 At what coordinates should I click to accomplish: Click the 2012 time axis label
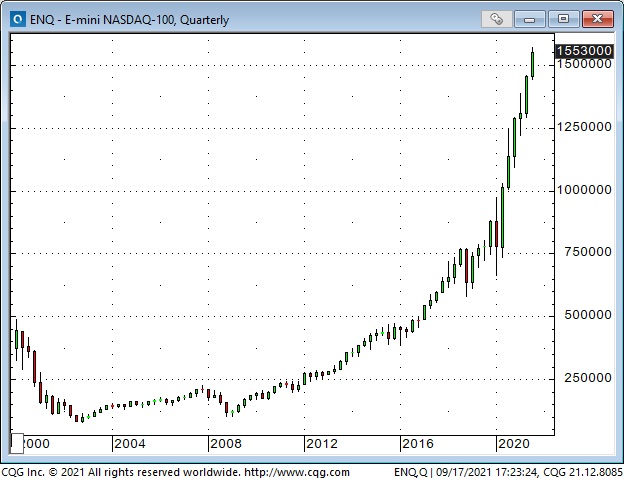coord(322,444)
